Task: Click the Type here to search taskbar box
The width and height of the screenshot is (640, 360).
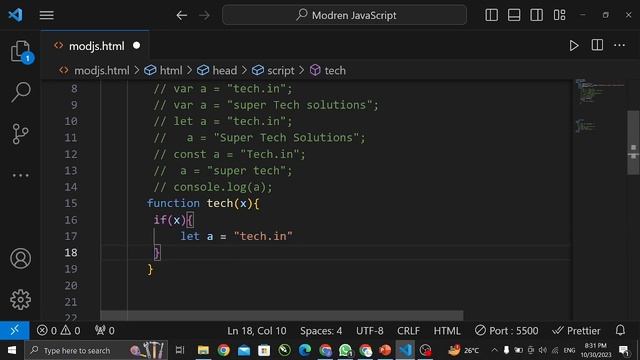Action: click(96, 350)
